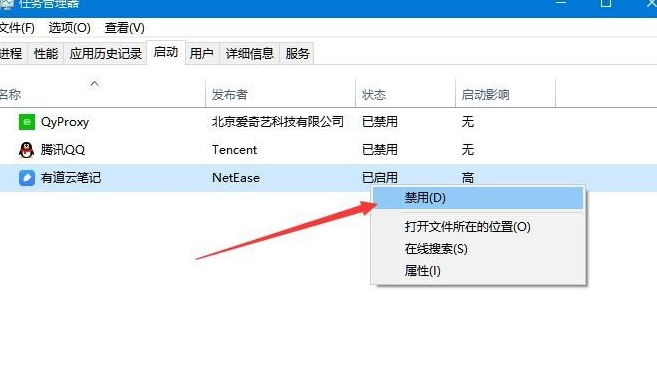Click the Tencent QQ penguin icon
Image resolution: width=657 pixels, height=386 pixels.
(x=26, y=150)
